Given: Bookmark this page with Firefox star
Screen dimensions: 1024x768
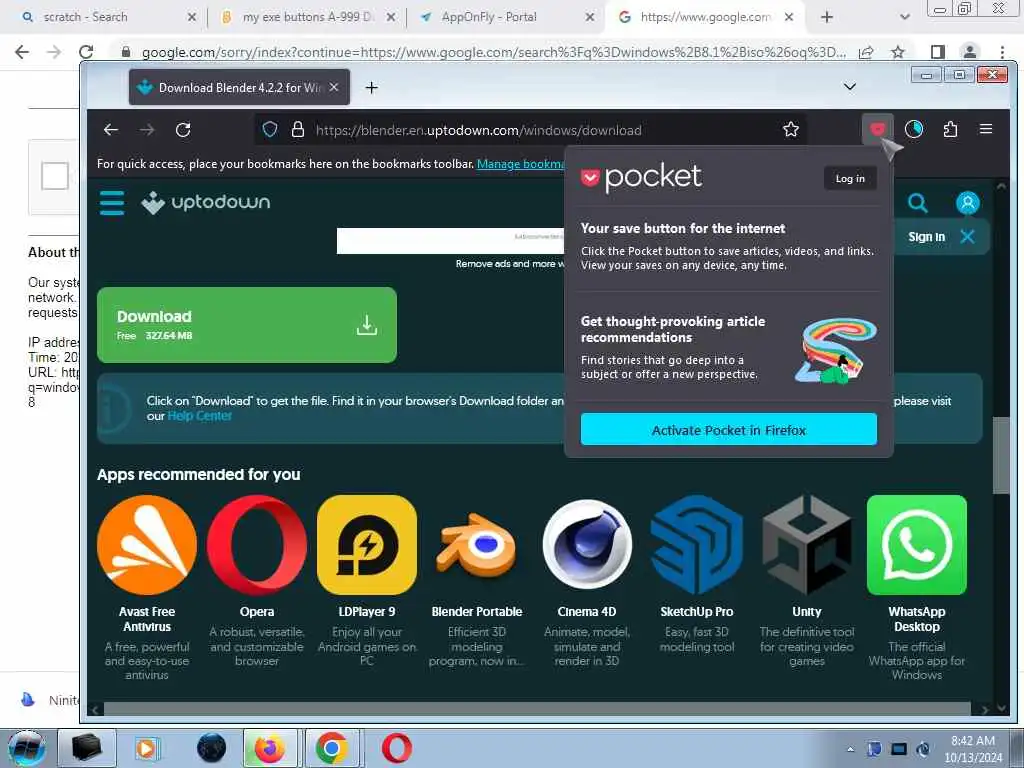Looking at the screenshot, I should (791, 129).
